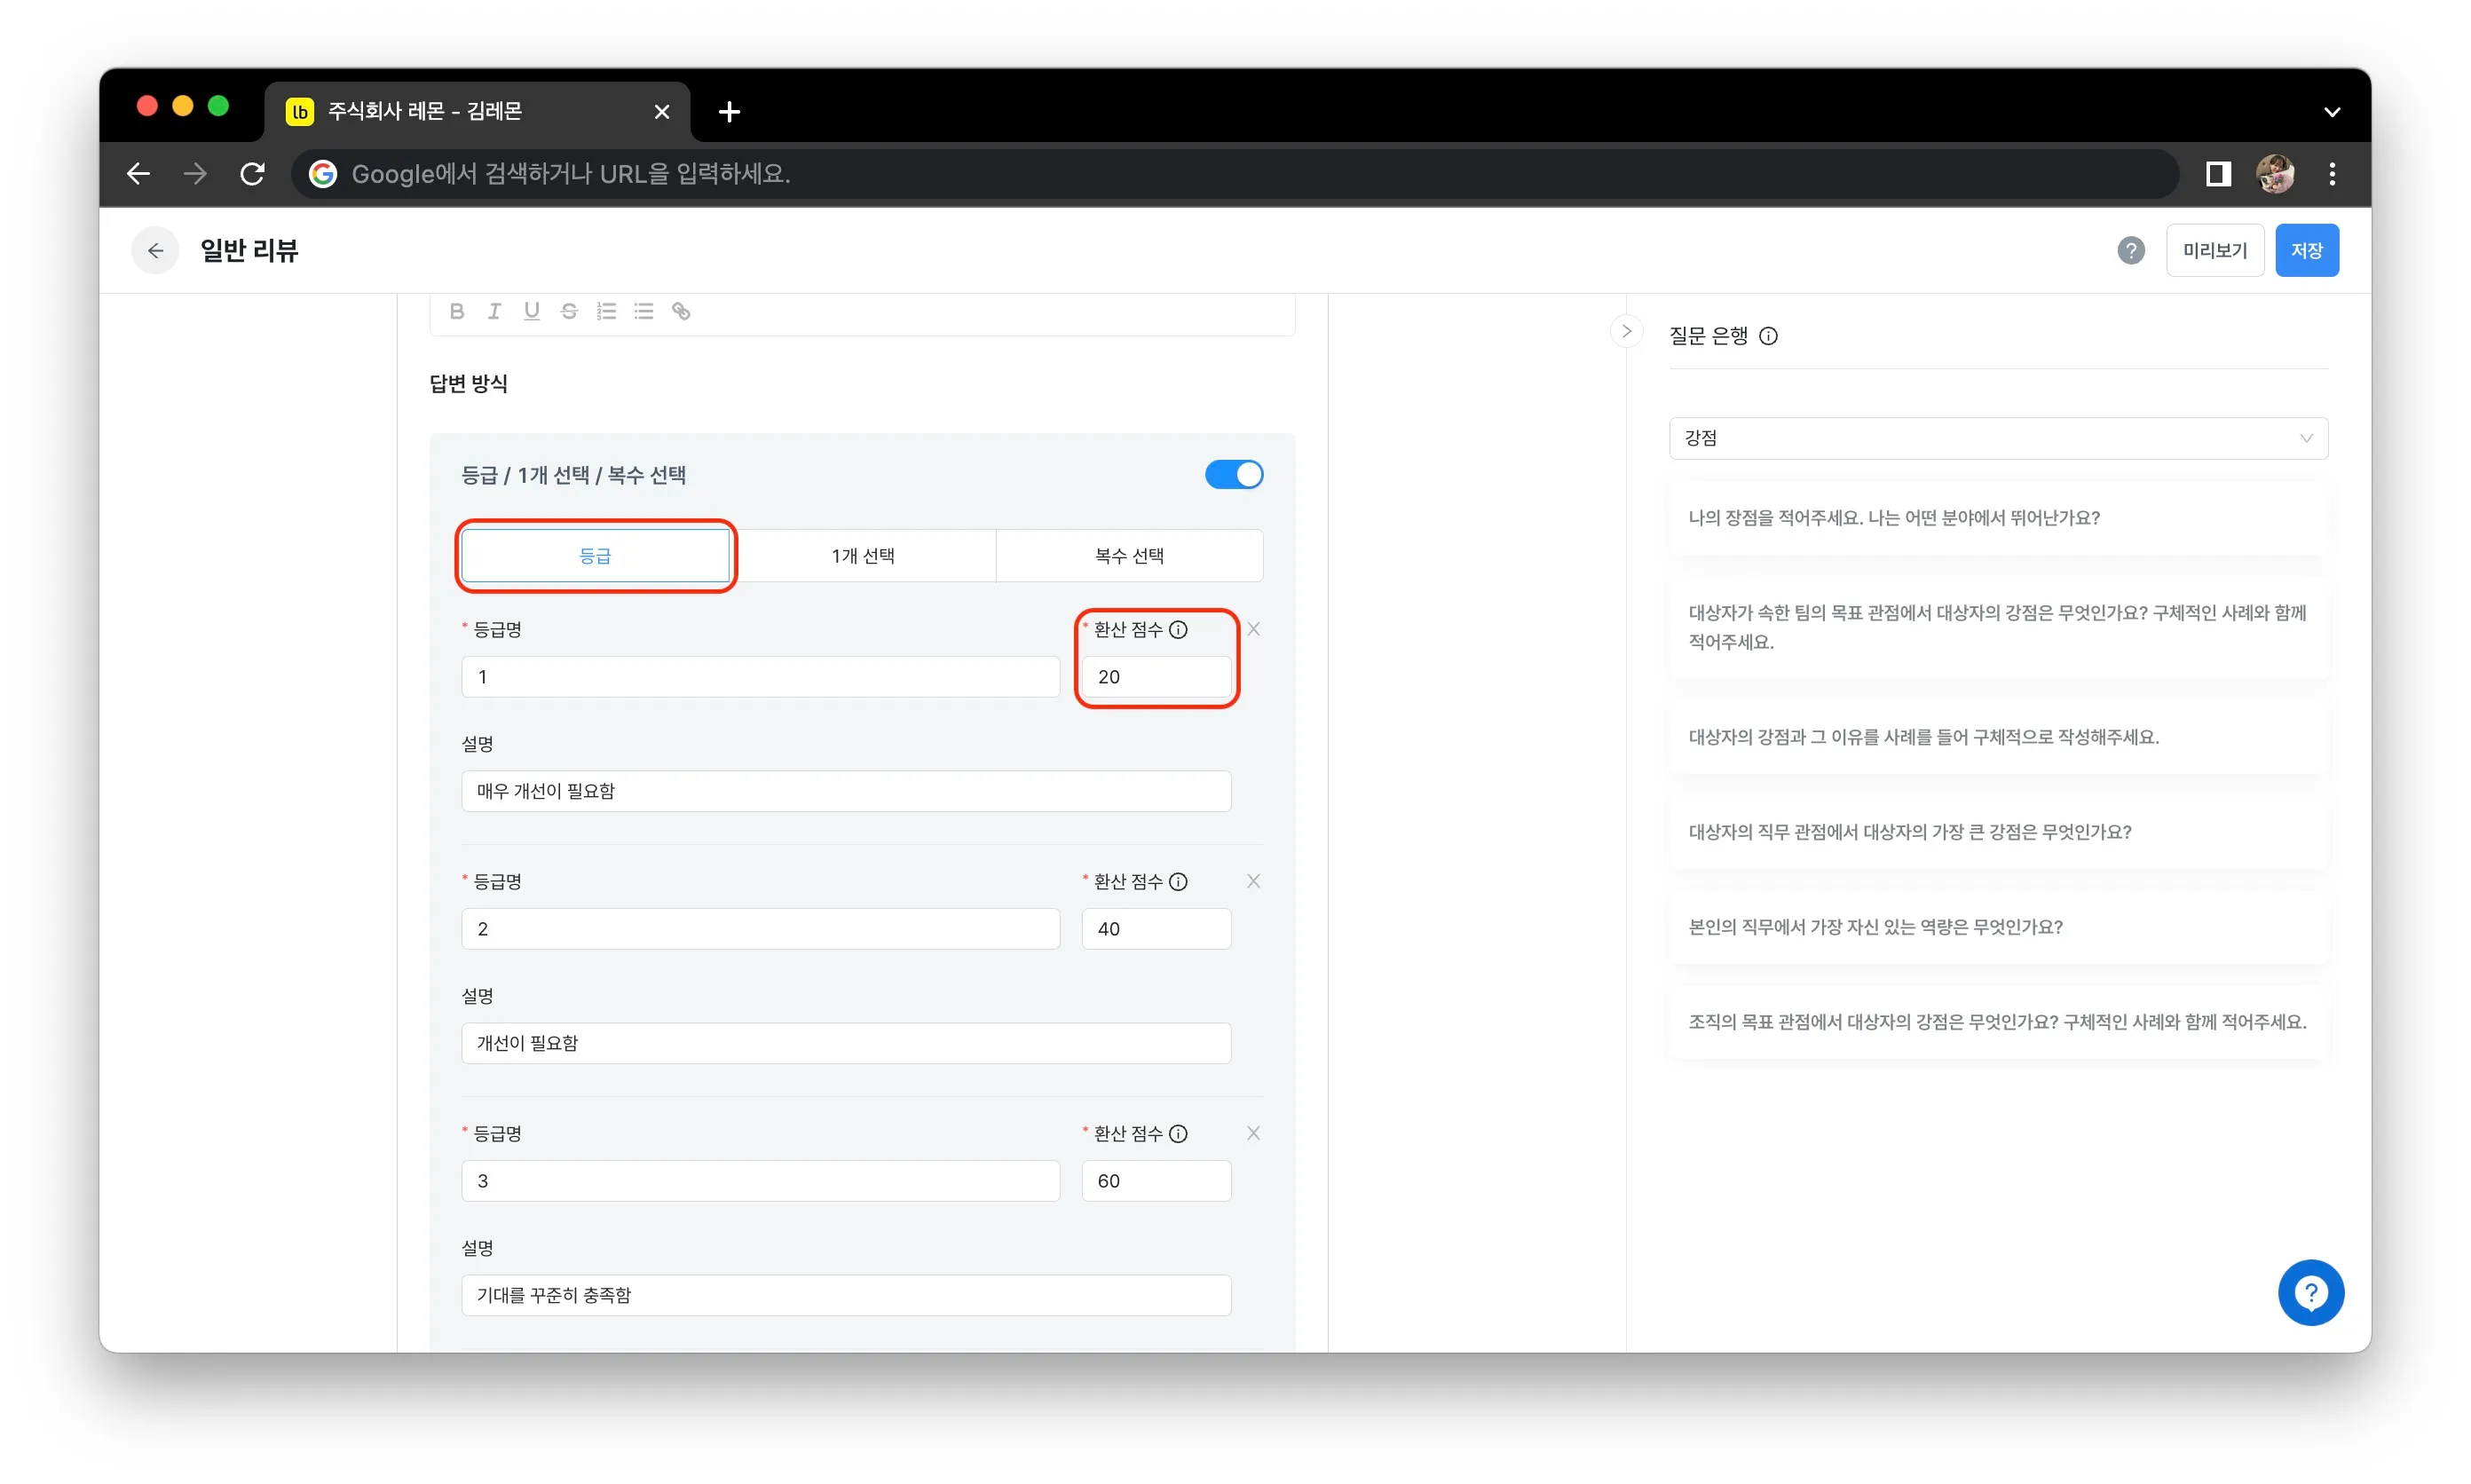Apply italic formatting in the editor toolbar
This screenshot has height=1484, width=2471.
tap(494, 311)
